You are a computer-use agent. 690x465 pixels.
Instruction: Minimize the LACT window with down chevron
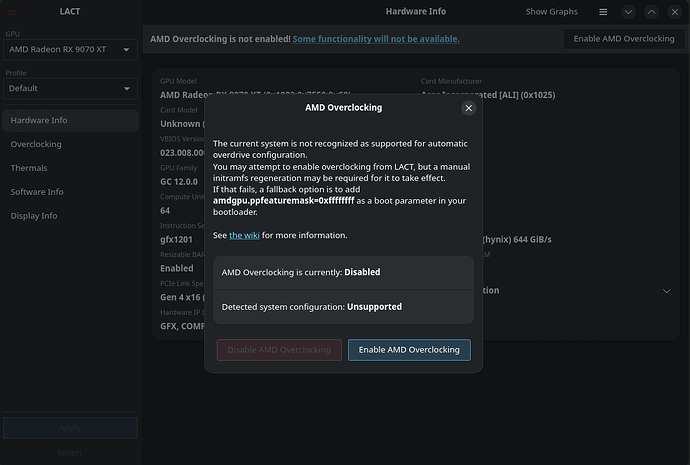click(628, 12)
